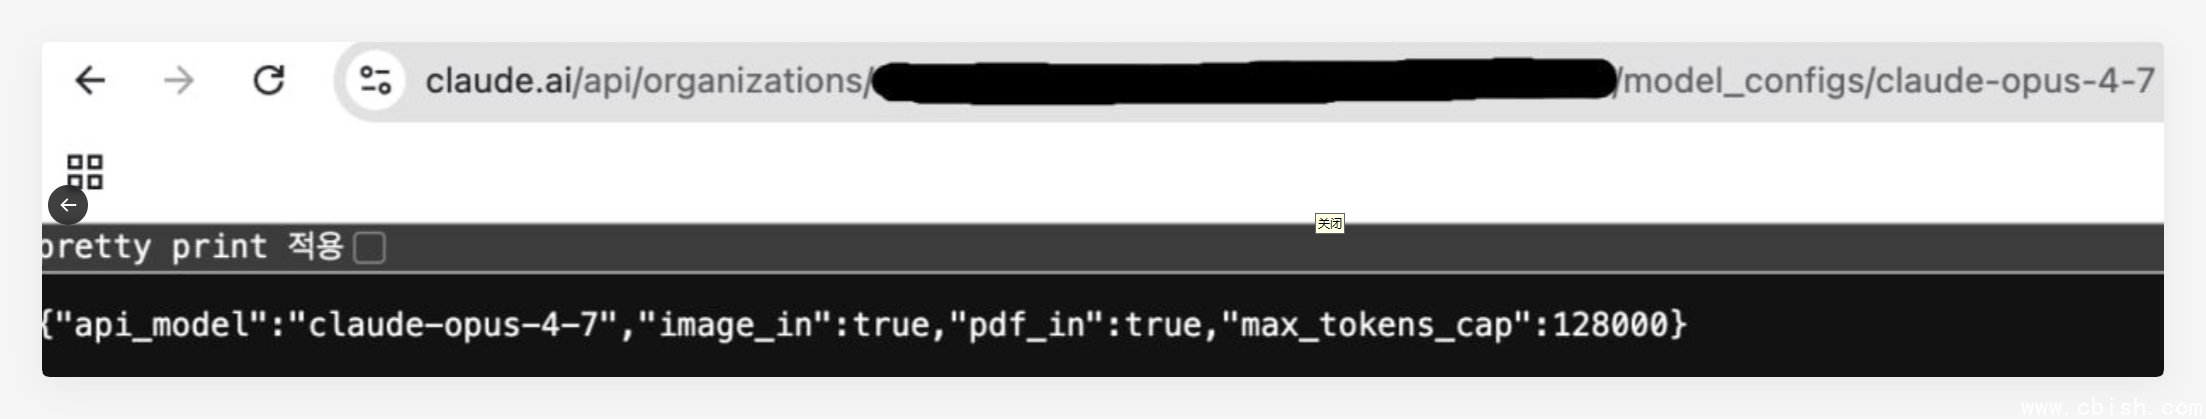The height and width of the screenshot is (419, 2206).
Task: Click the "image_in" key in JSON
Action: pyautogui.click(x=735, y=324)
